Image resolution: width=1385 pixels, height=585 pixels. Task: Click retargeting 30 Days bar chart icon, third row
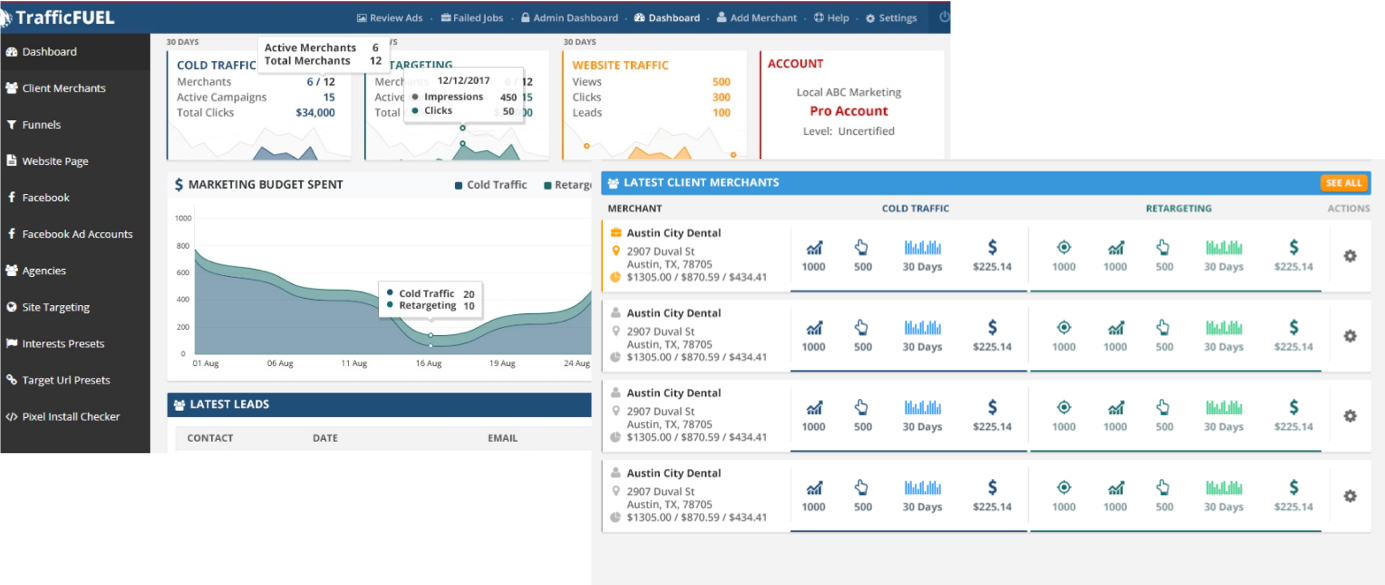(1223, 407)
